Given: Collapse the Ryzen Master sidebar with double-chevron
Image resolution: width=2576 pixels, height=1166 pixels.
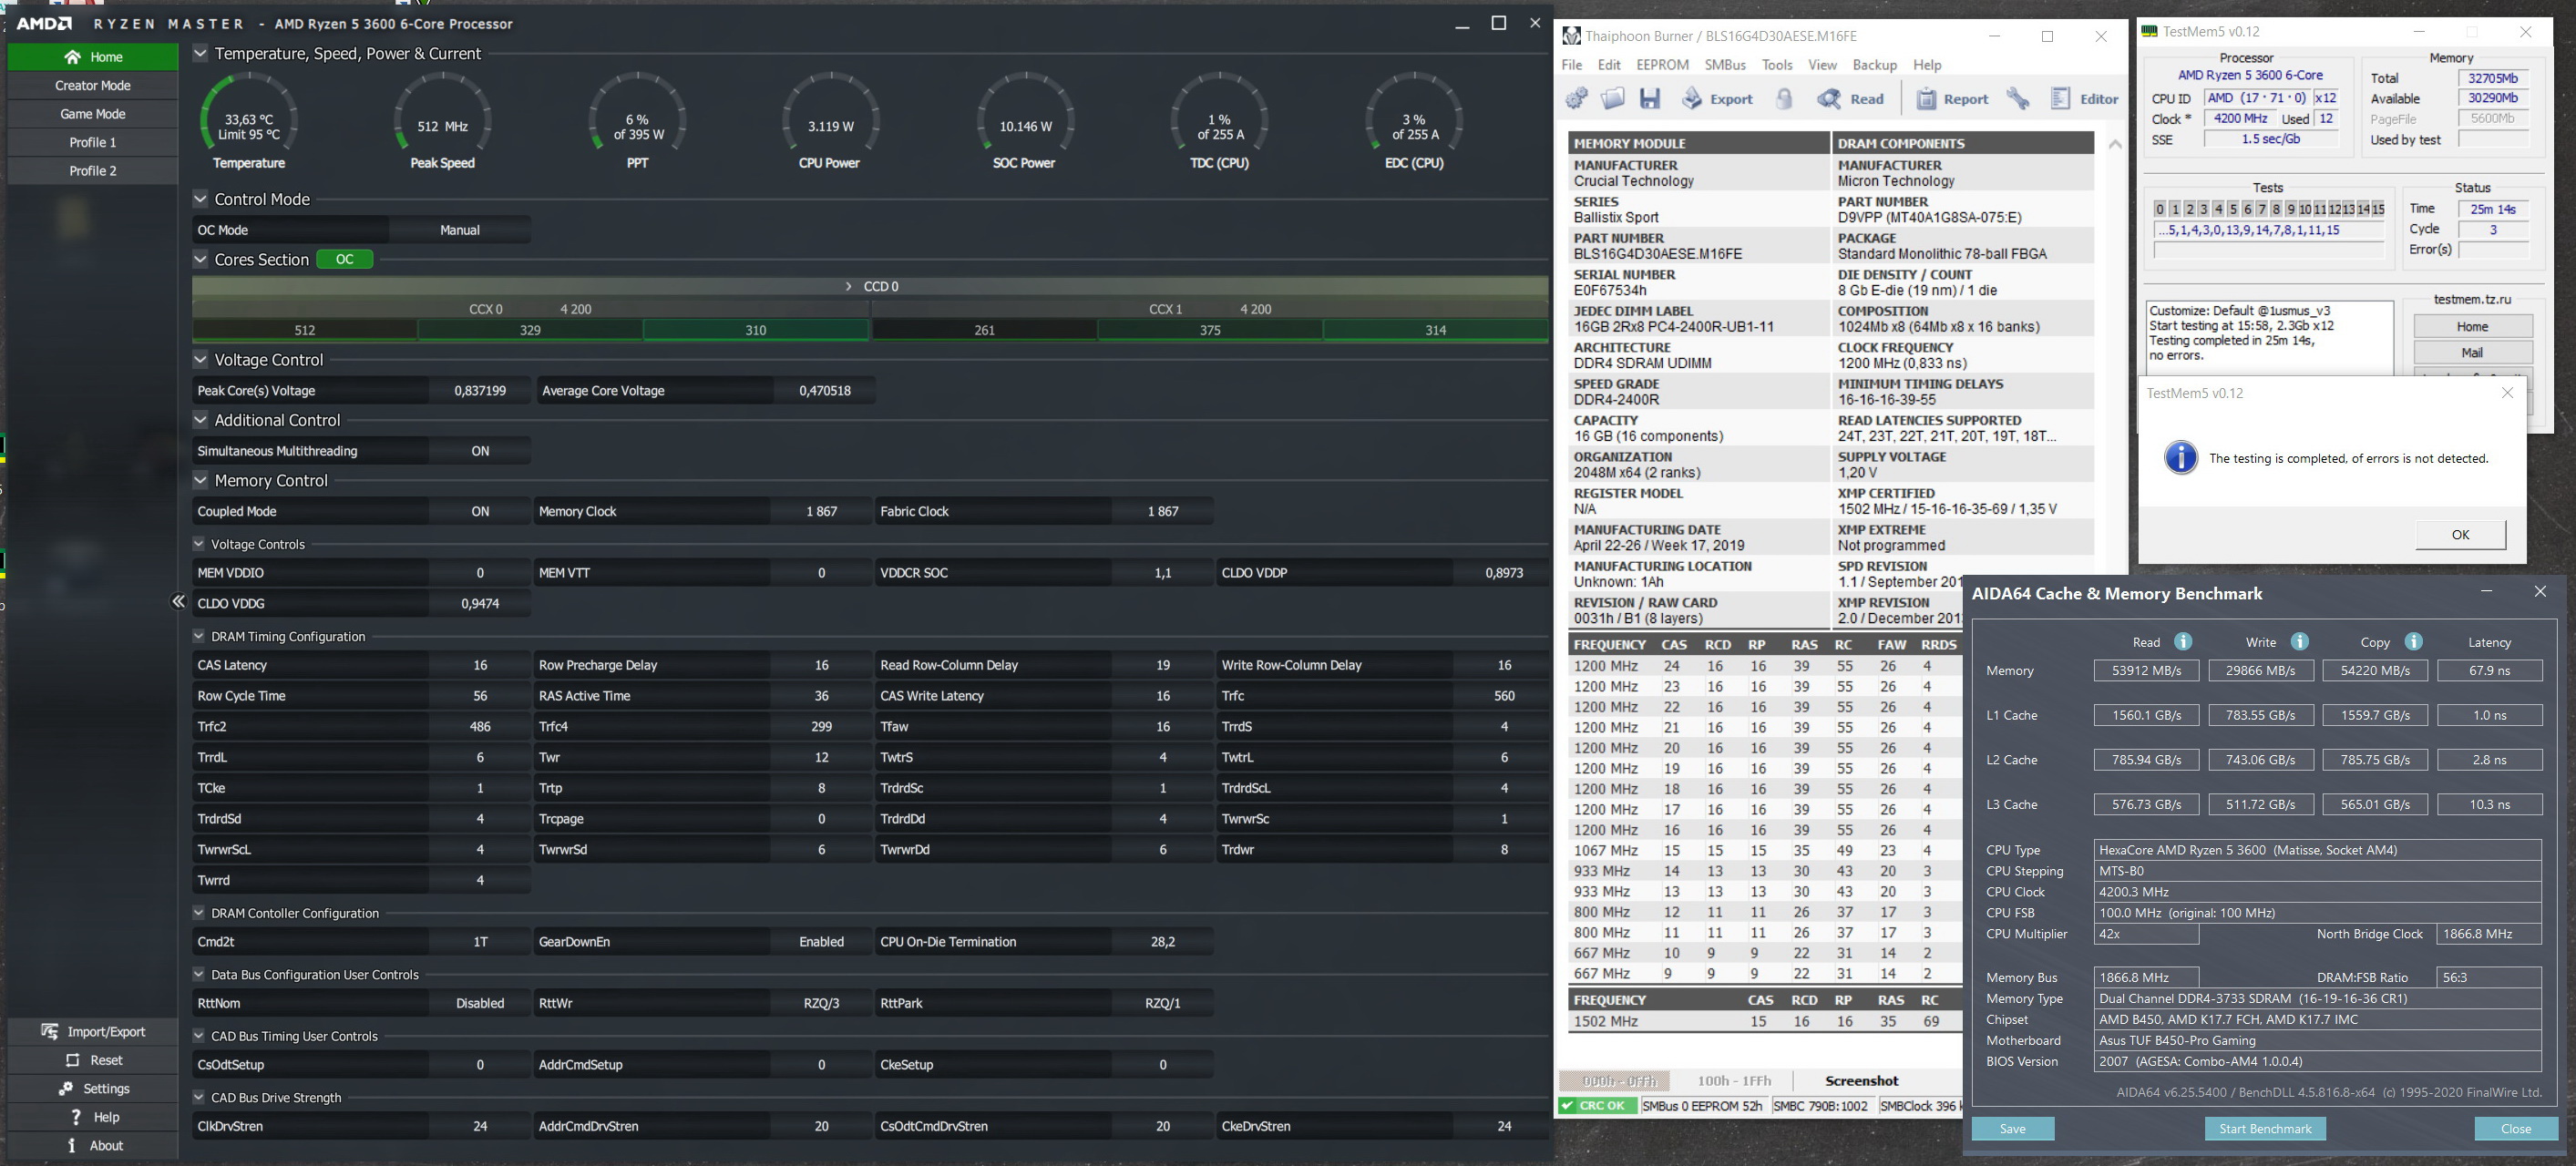Looking at the screenshot, I should (178, 601).
